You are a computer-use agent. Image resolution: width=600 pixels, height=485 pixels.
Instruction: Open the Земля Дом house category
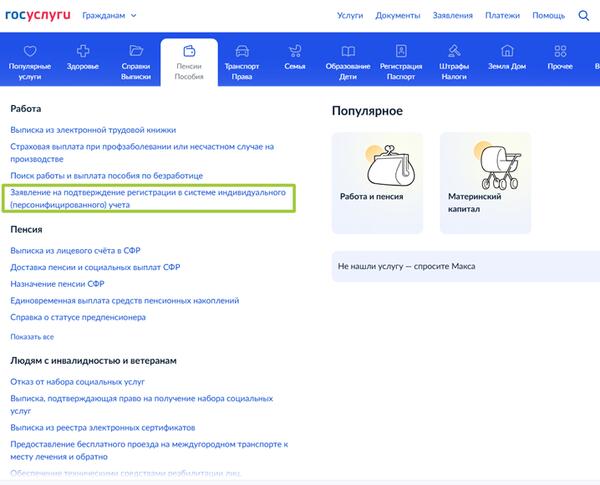coord(507,58)
